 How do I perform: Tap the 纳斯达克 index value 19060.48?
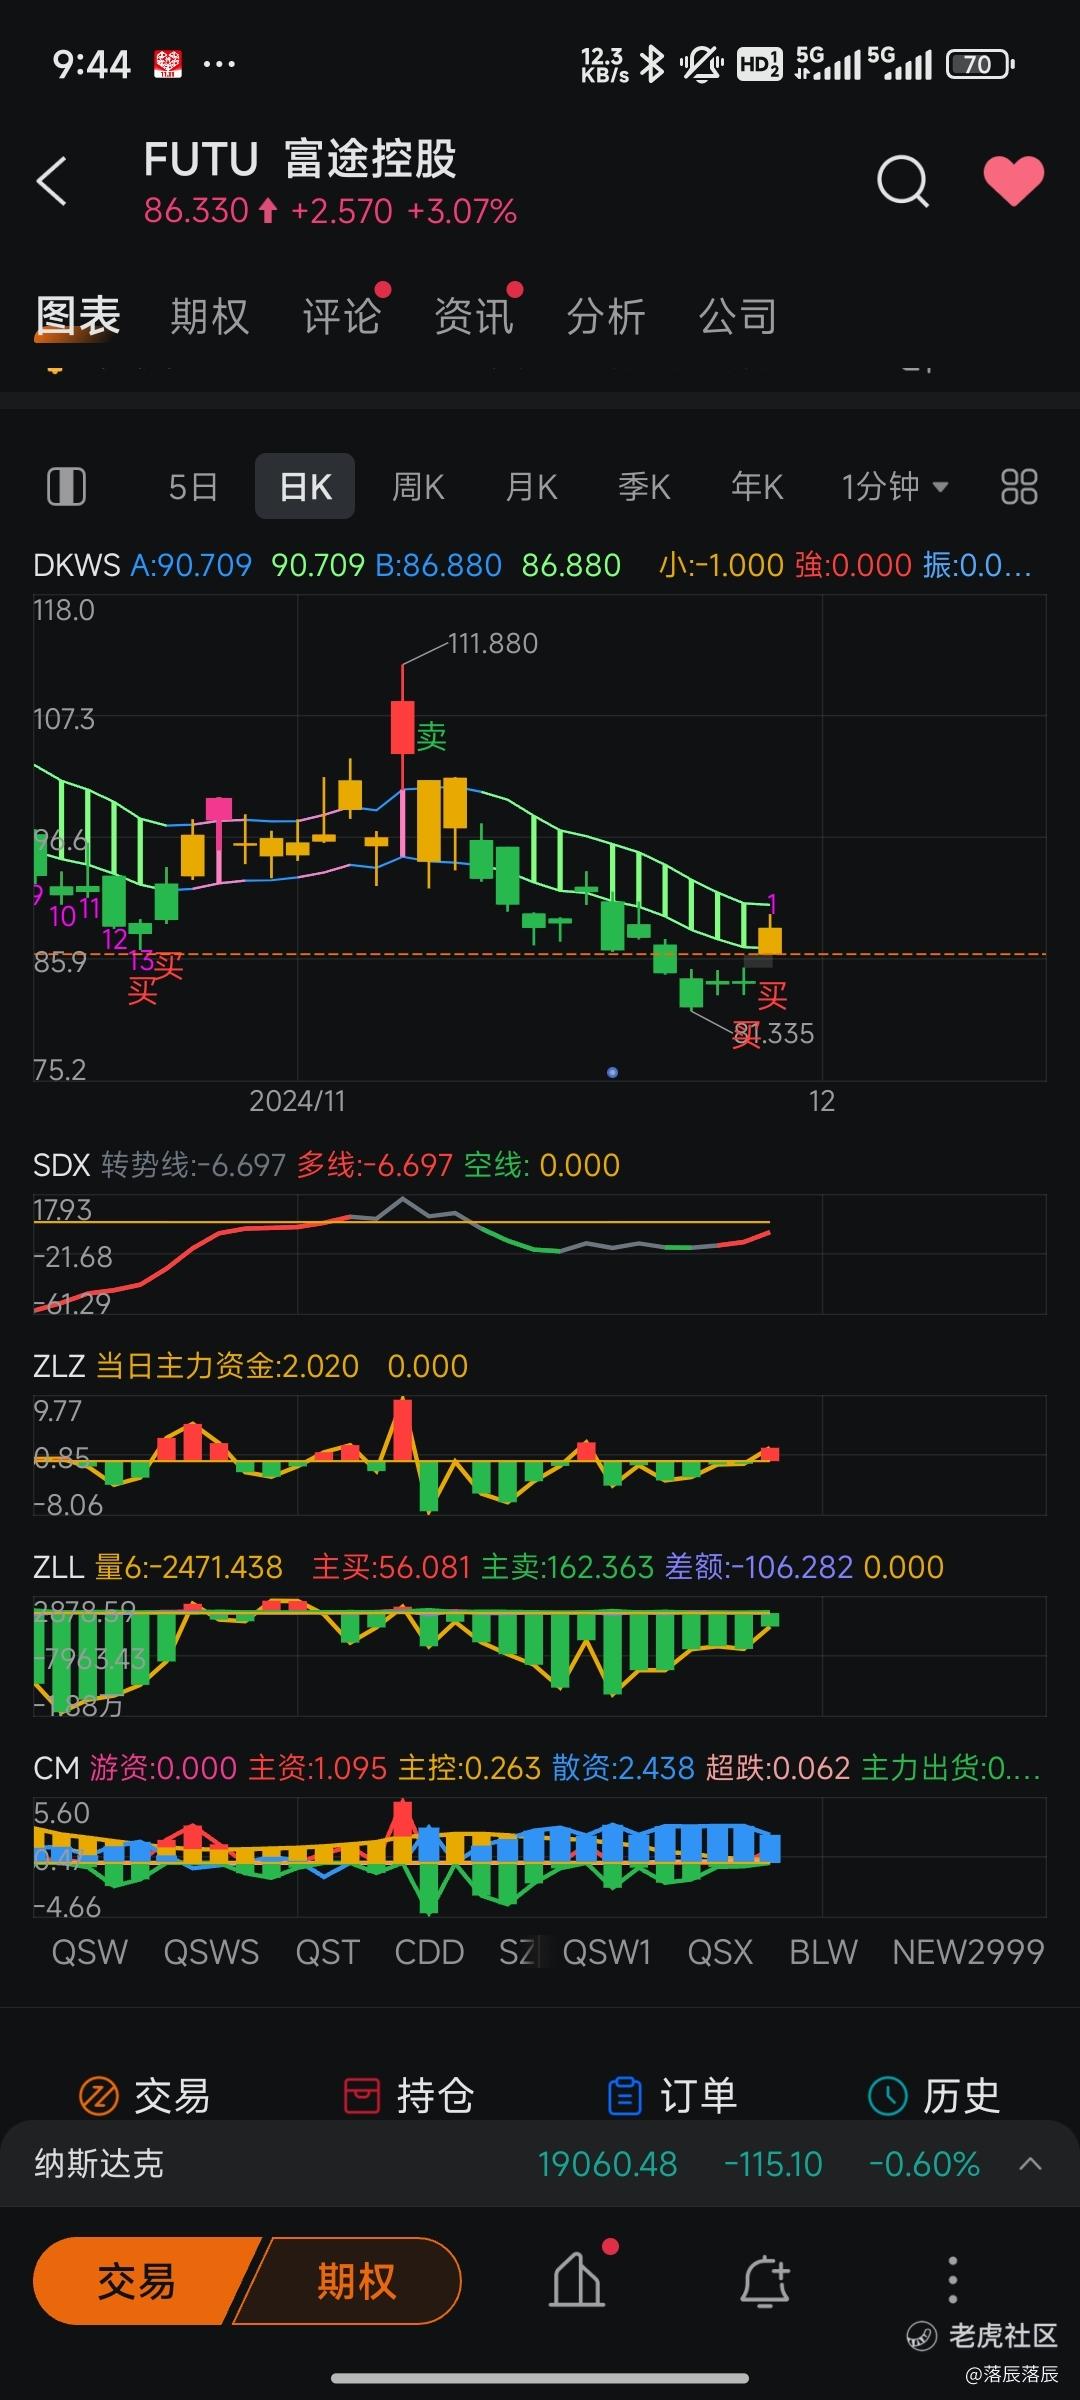pyautogui.click(x=607, y=2164)
